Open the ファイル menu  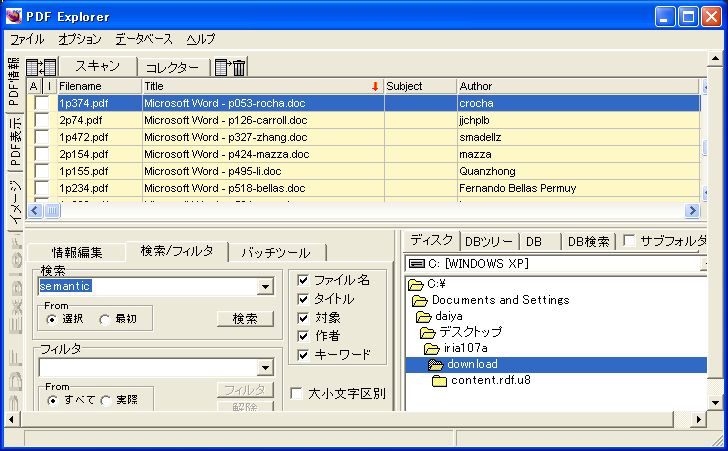(27, 39)
